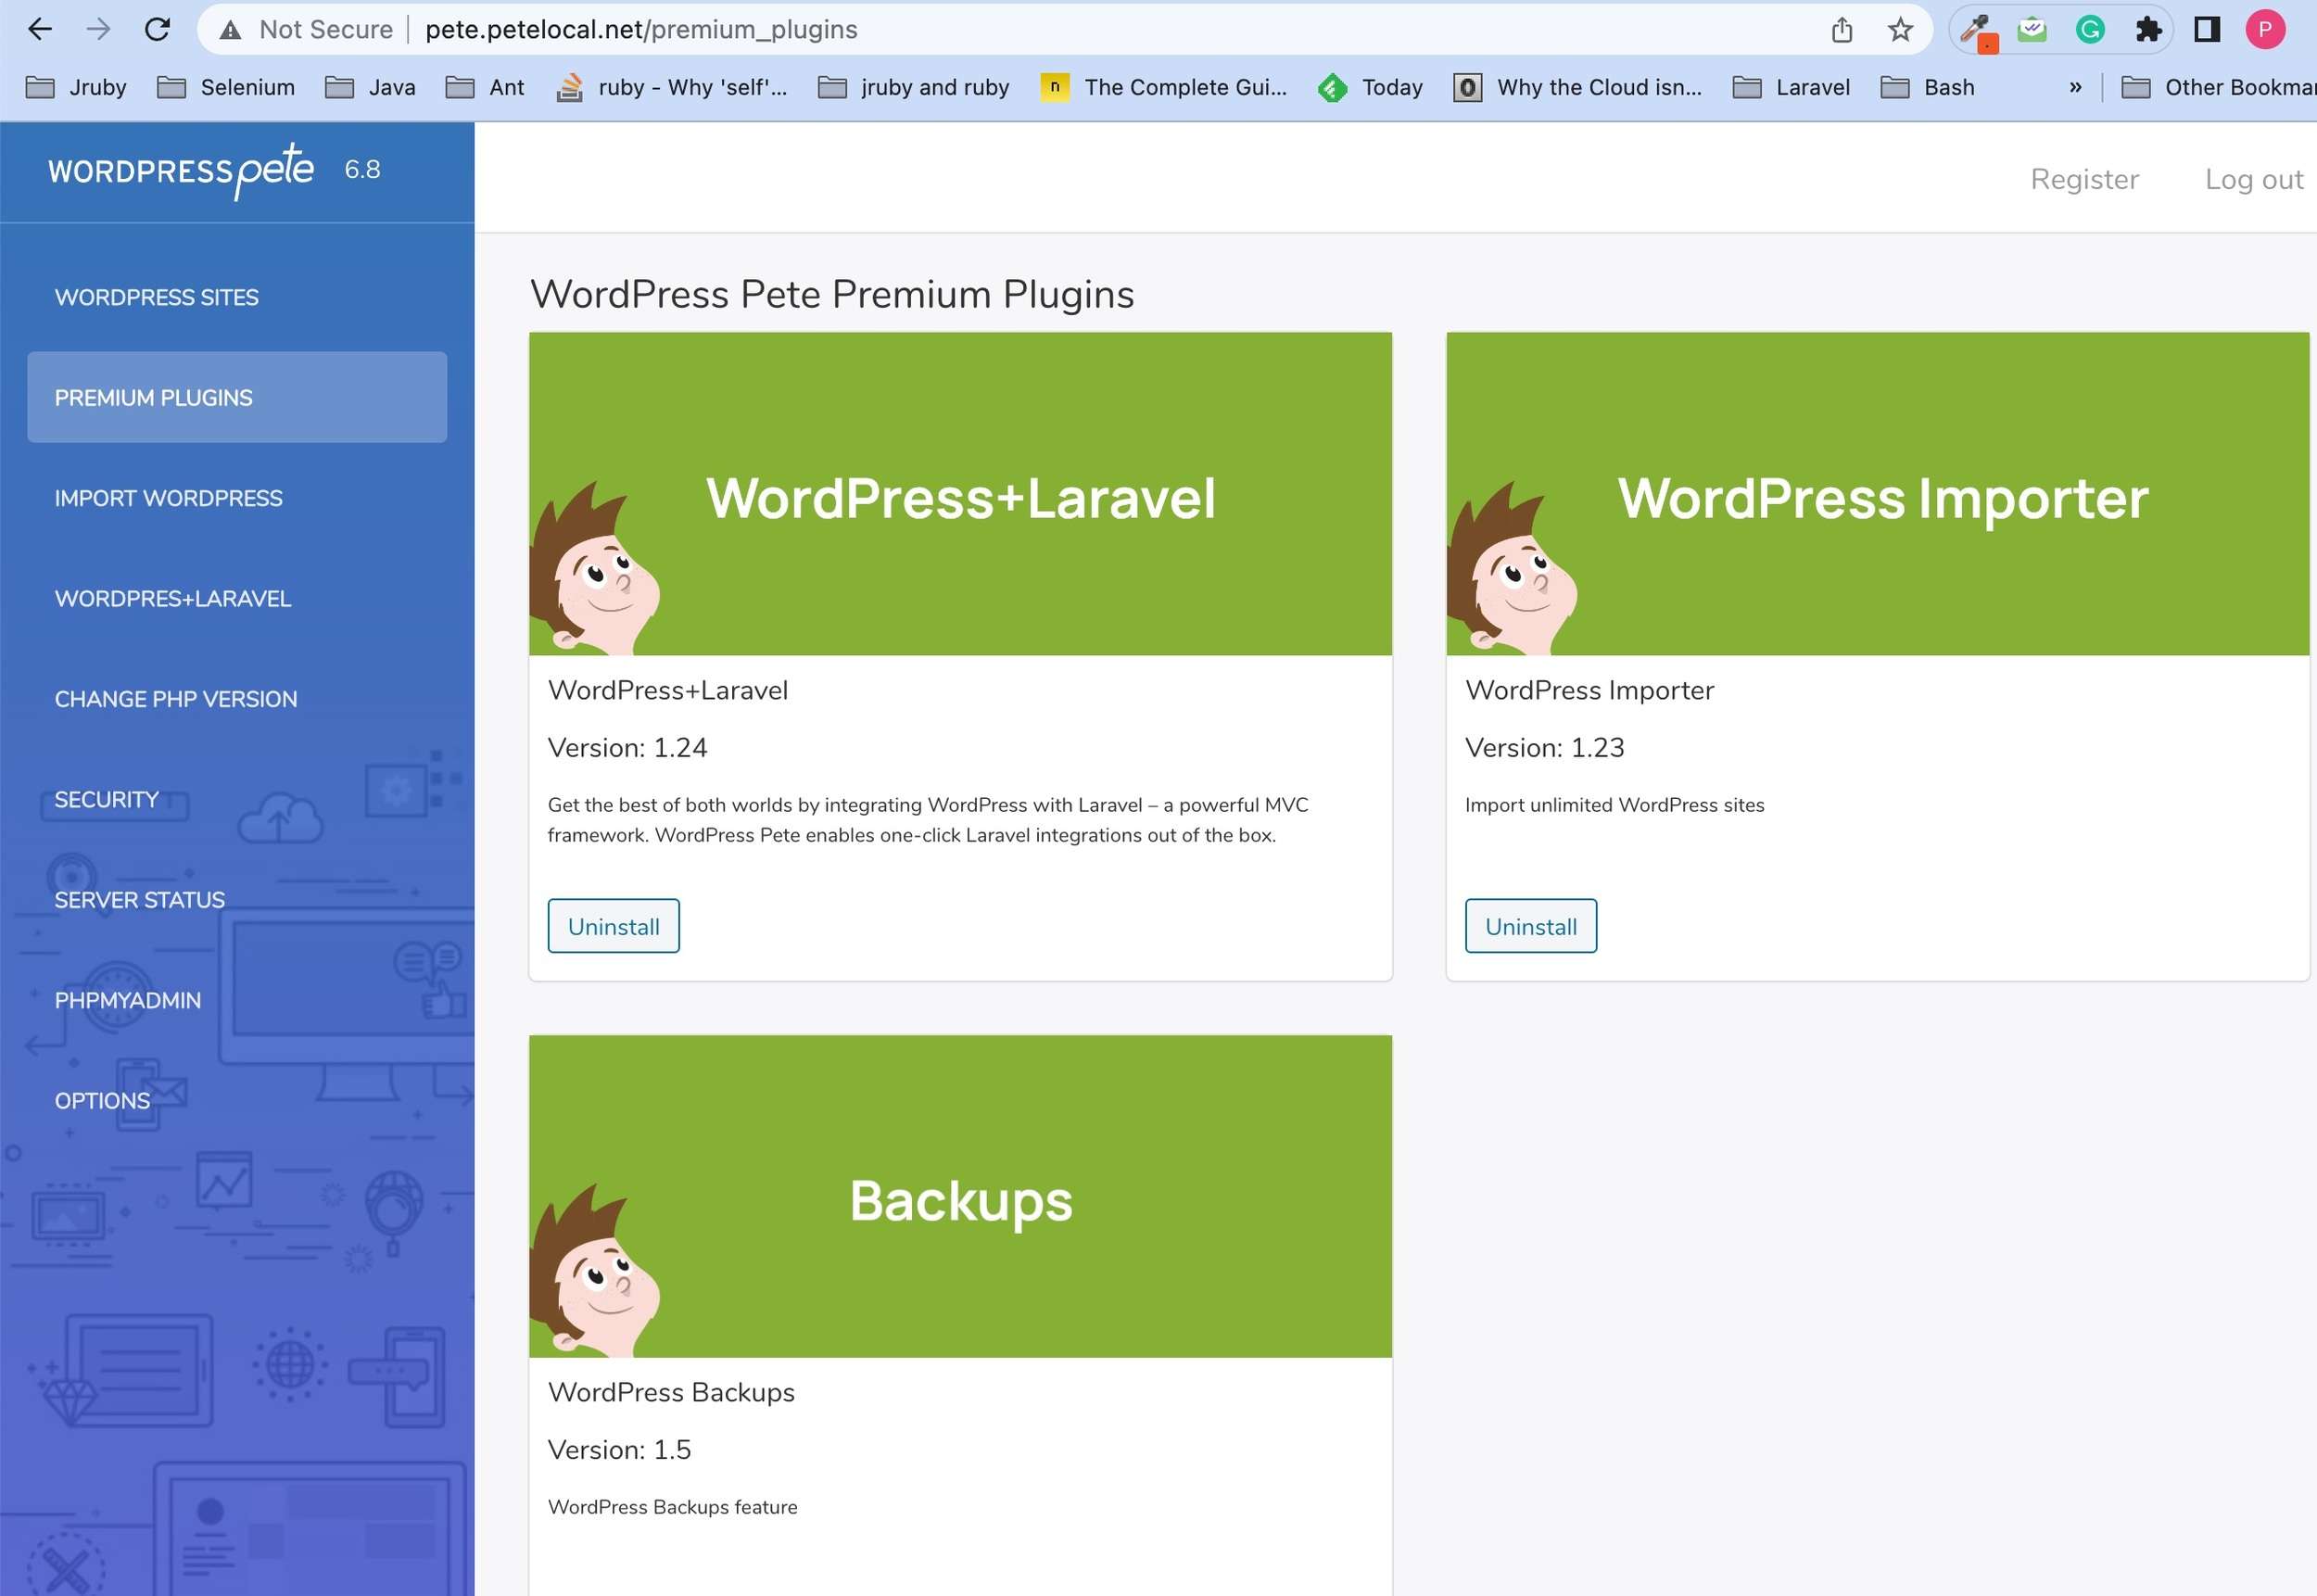
Task: Uninstall the WordPress+Laravel plugin
Action: (x=613, y=926)
